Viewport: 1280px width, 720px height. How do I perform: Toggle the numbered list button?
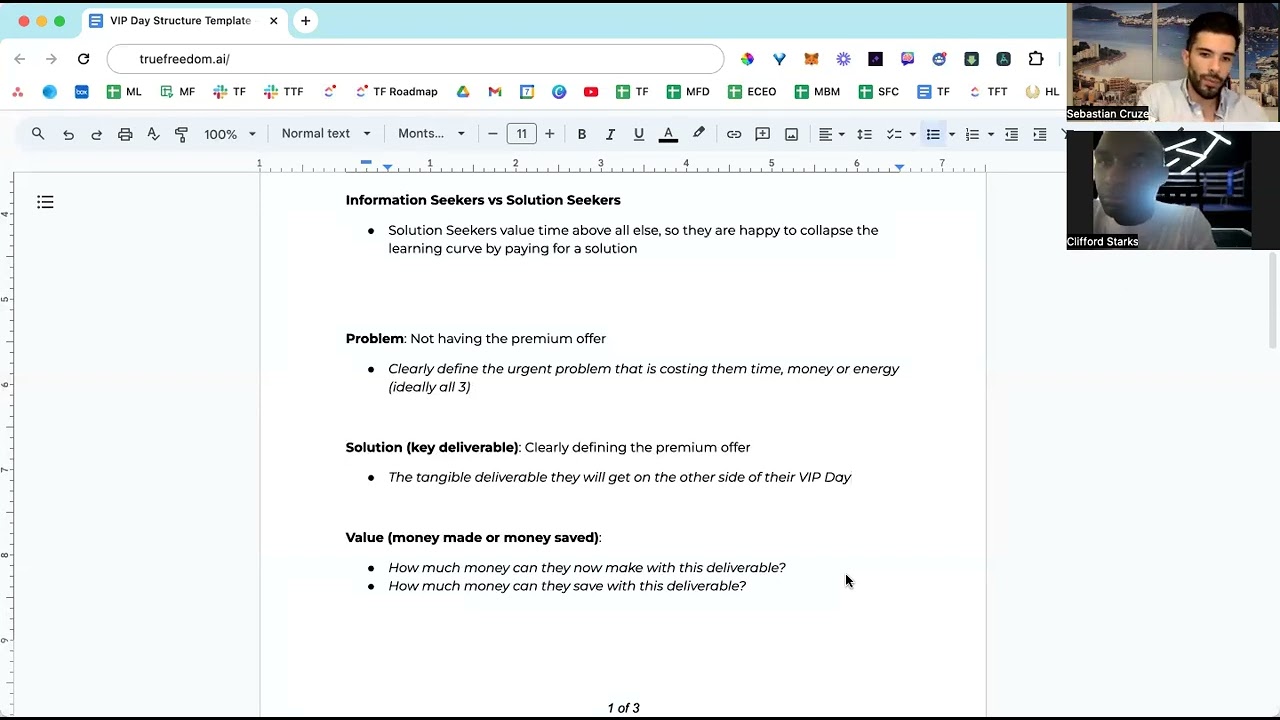(x=972, y=134)
